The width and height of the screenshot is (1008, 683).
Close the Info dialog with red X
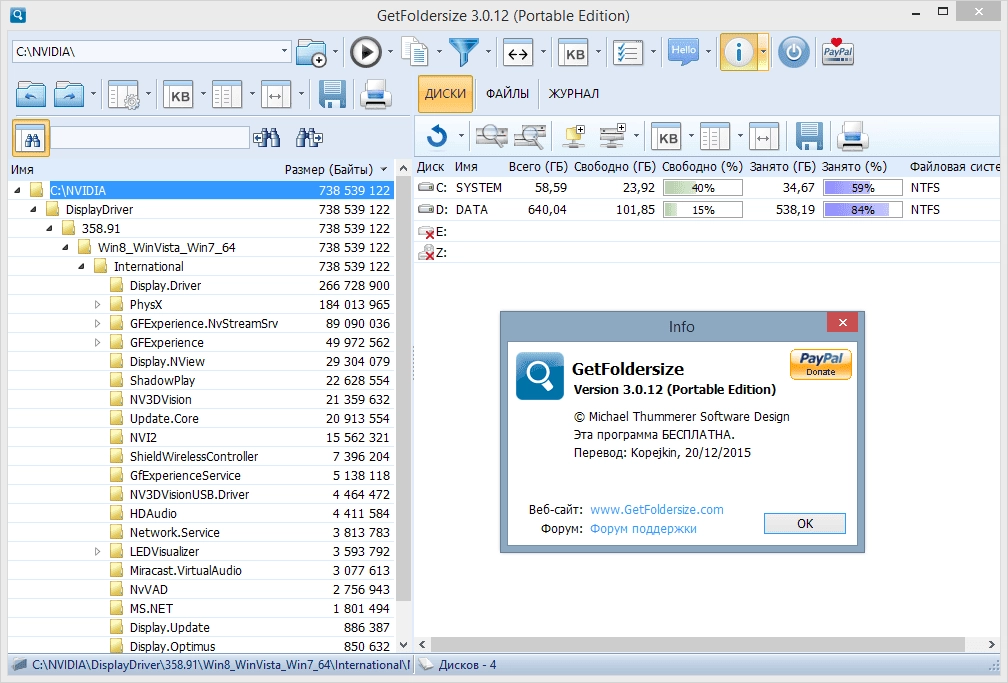tap(843, 322)
